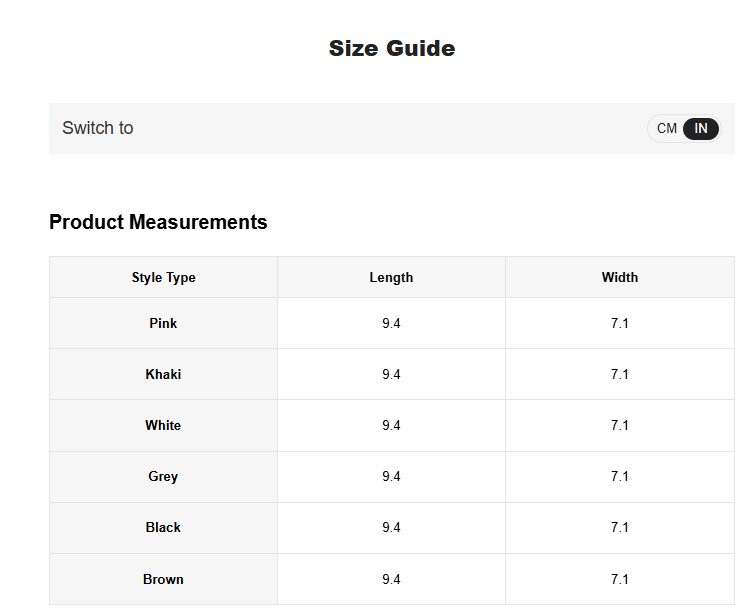Click the Length value for White
750x612 pixels.
click(391, 425)
